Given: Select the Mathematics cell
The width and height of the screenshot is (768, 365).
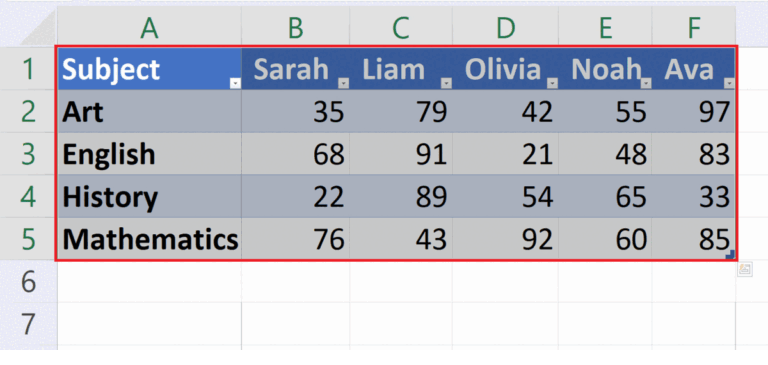Looking at the screenshot, I should [x=149, y=240].
